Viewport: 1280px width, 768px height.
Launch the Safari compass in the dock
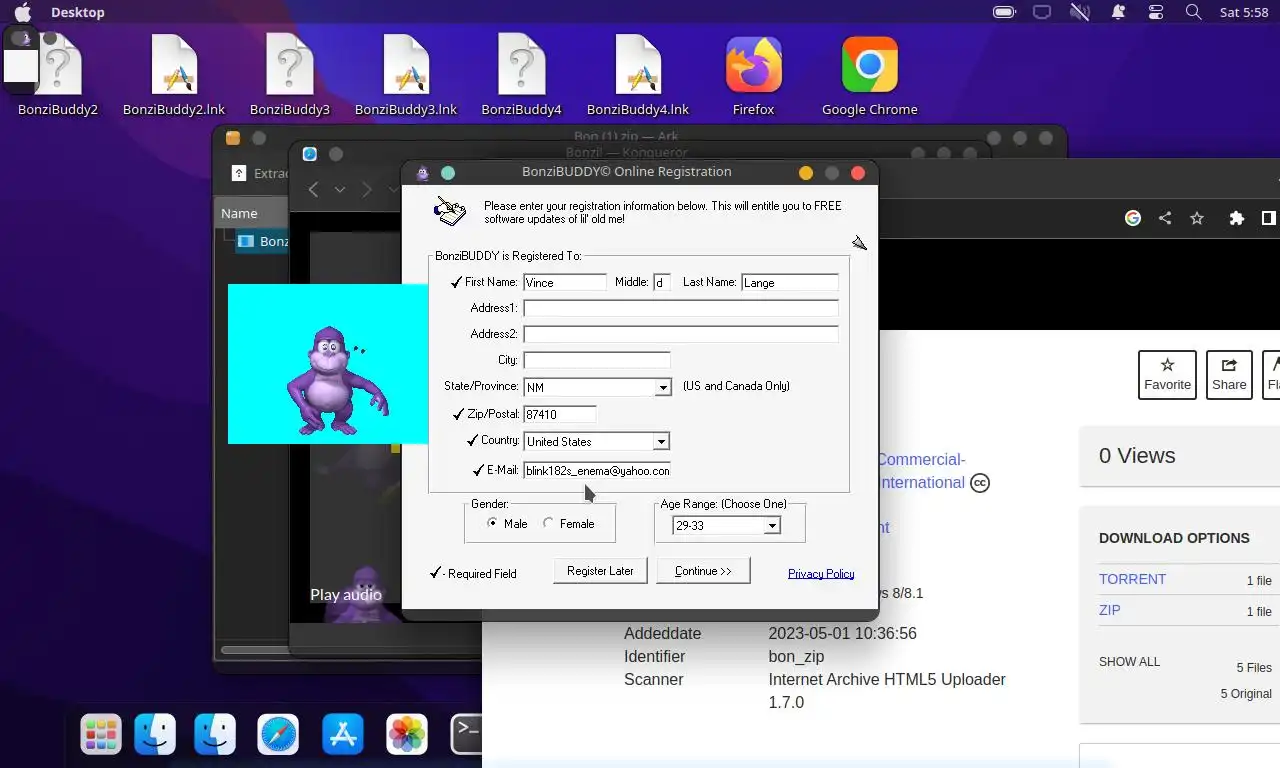coord(278,734)
